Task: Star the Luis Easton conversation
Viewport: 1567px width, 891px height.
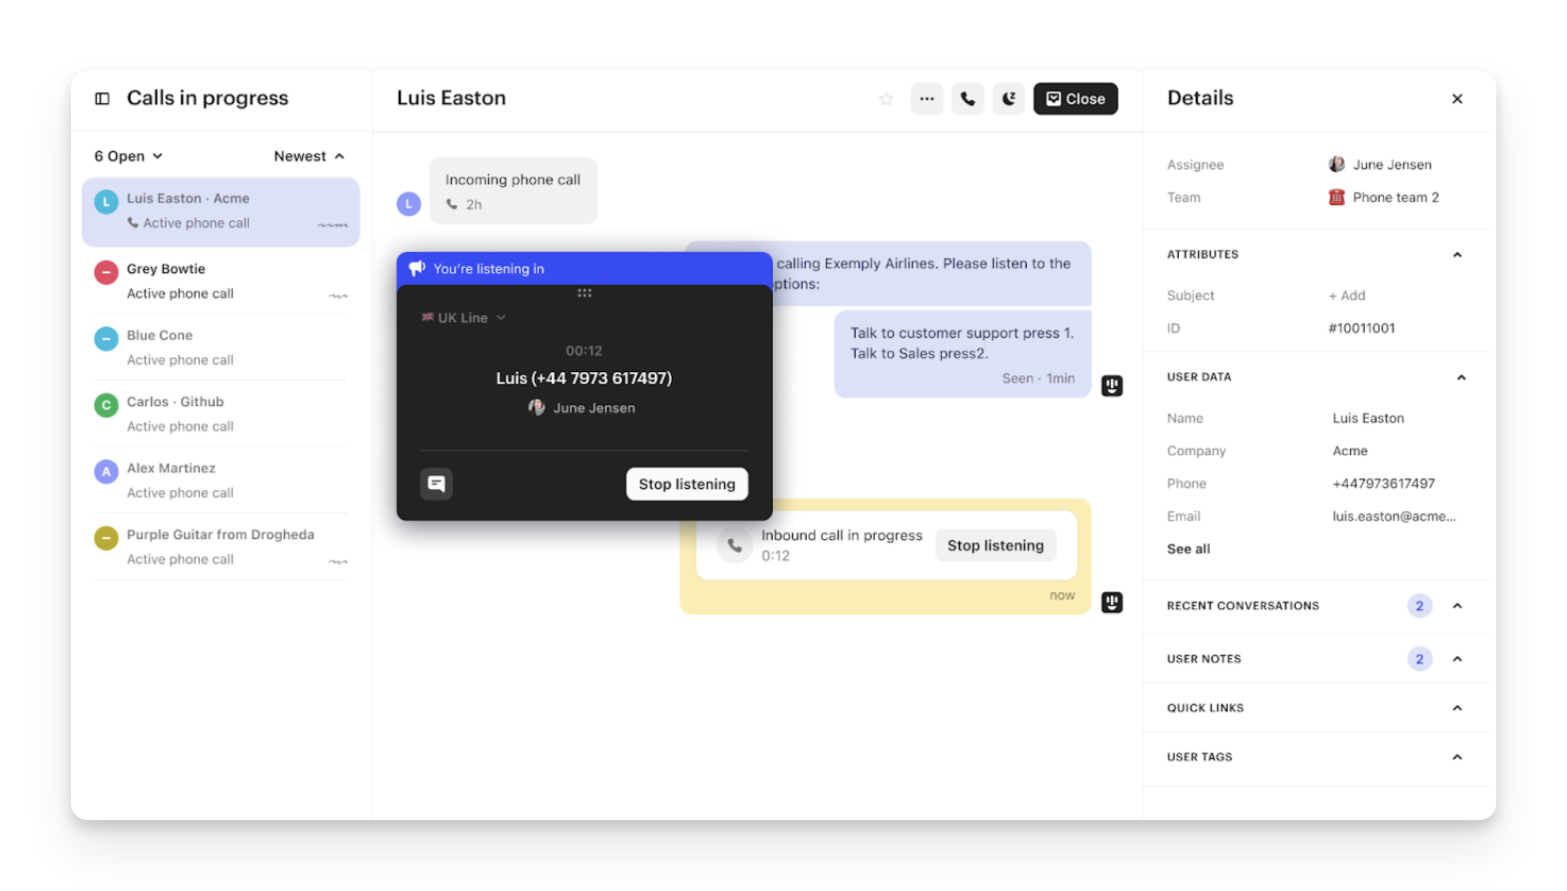Action: point(885,99)
